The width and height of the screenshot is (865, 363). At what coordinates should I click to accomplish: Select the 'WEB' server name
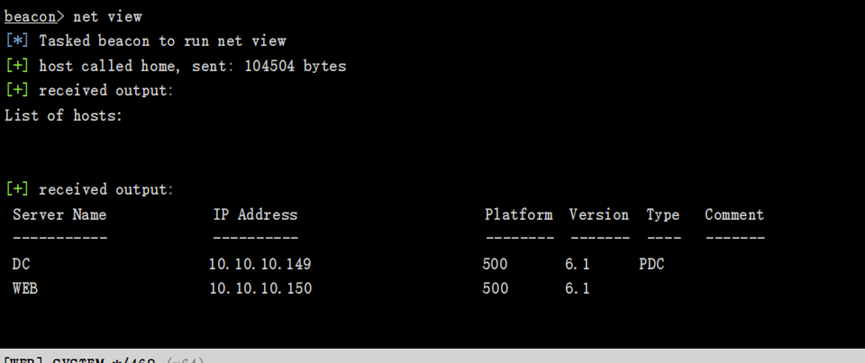tap(25, 288)
